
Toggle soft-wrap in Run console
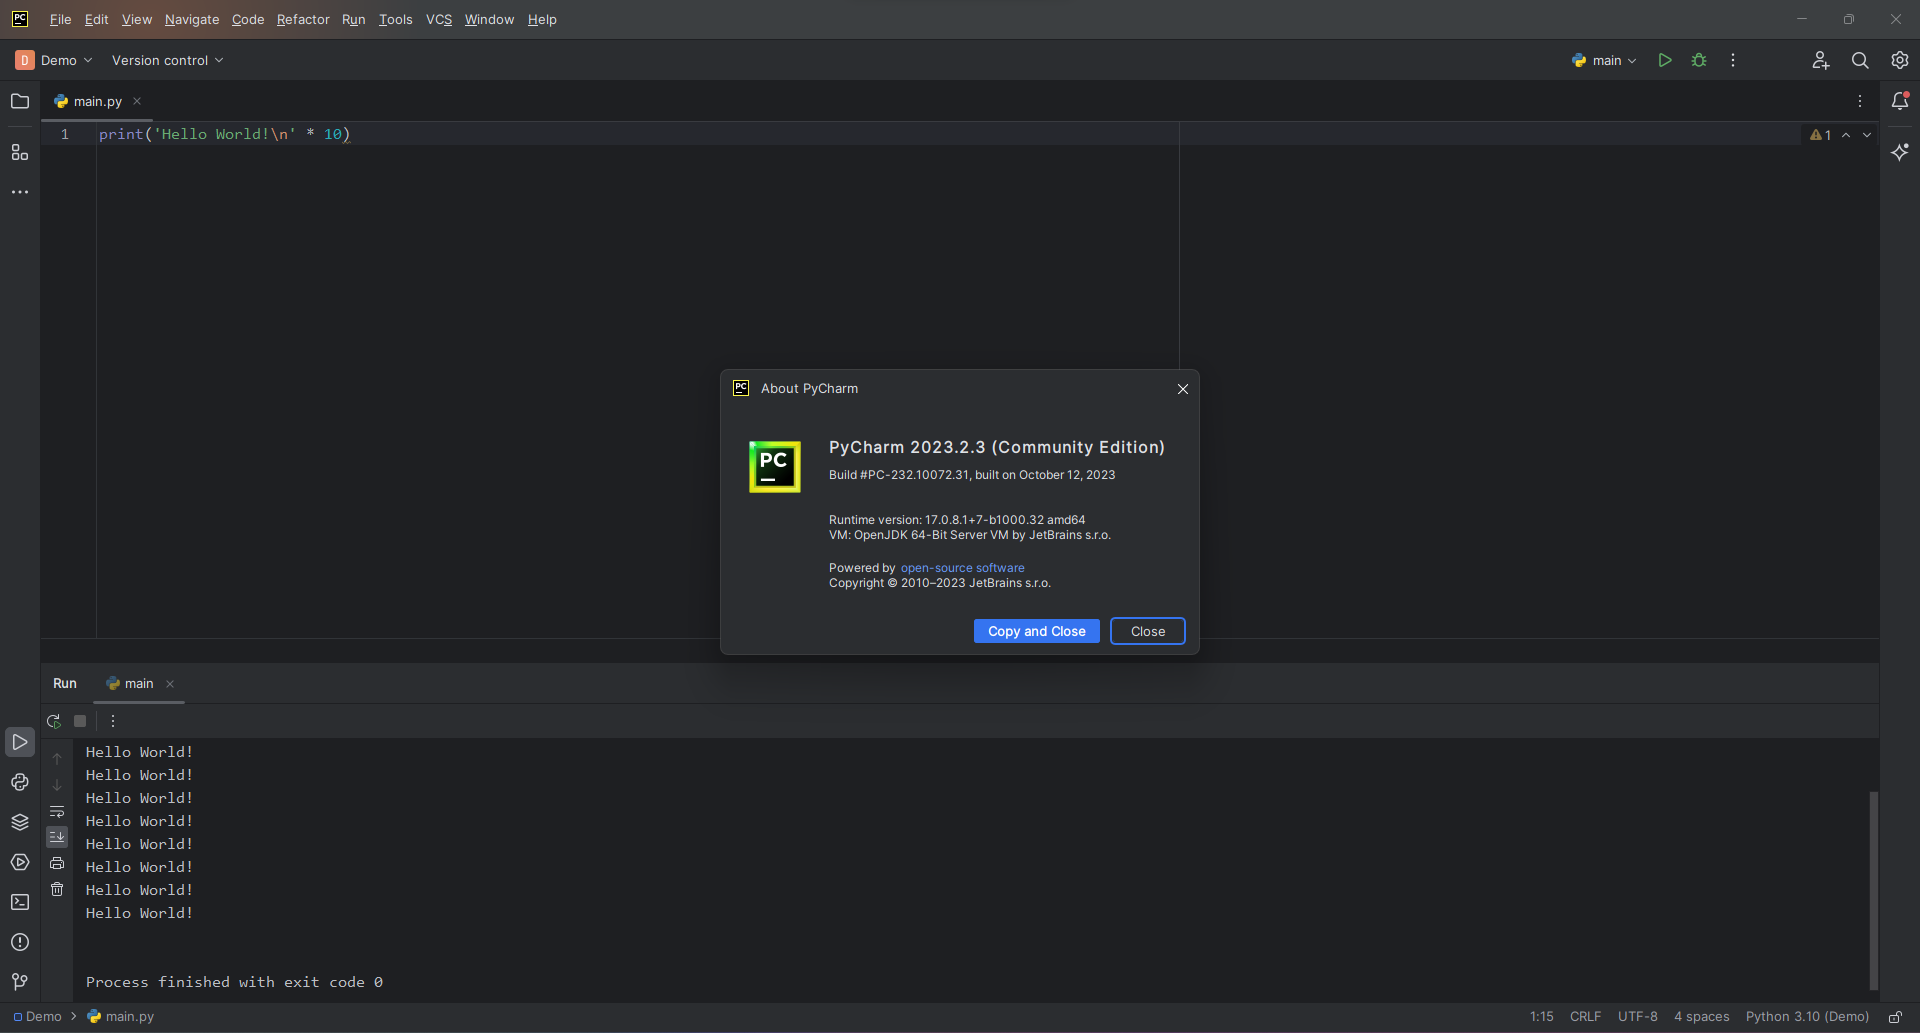(57, 811)
